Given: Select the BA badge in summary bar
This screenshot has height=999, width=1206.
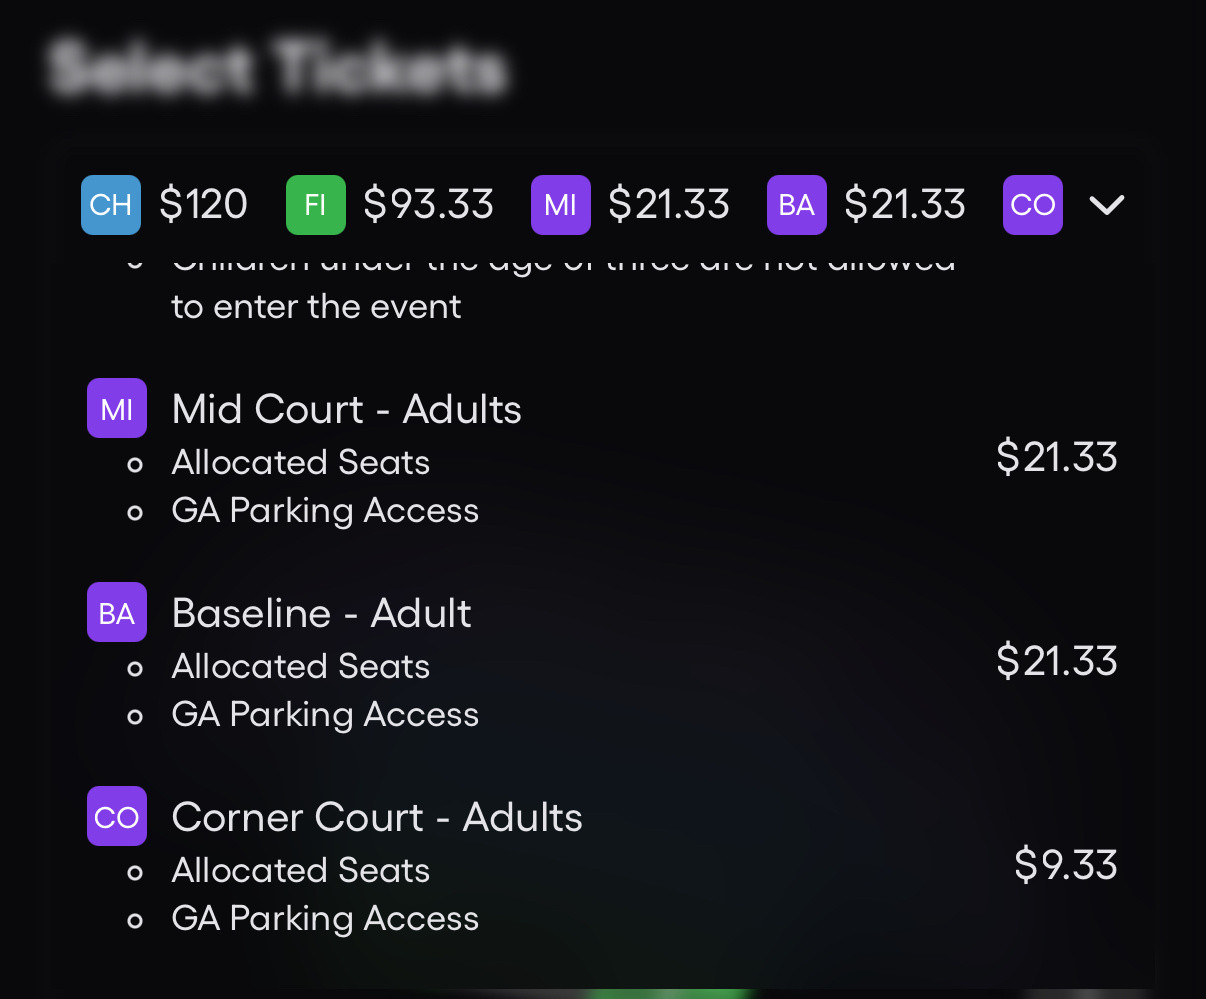Looking at the screenshot, I should 797,205.
